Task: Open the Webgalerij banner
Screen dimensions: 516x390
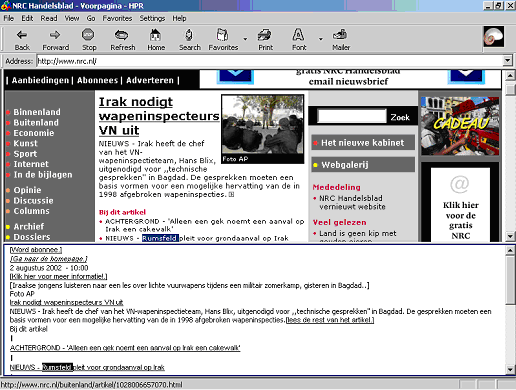Action: (363, 165)
